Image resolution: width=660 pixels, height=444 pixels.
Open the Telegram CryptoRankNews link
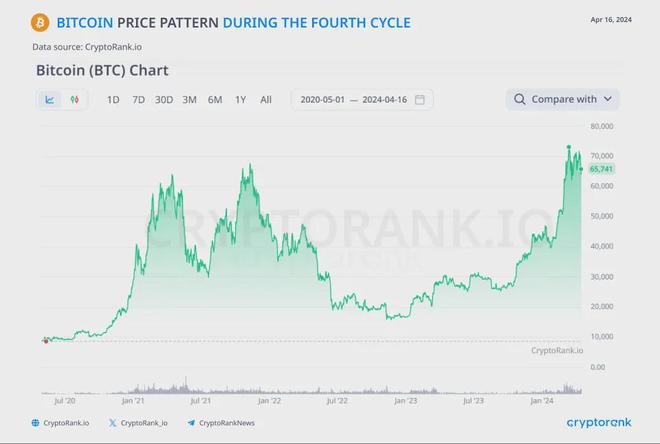click(221, 423)
